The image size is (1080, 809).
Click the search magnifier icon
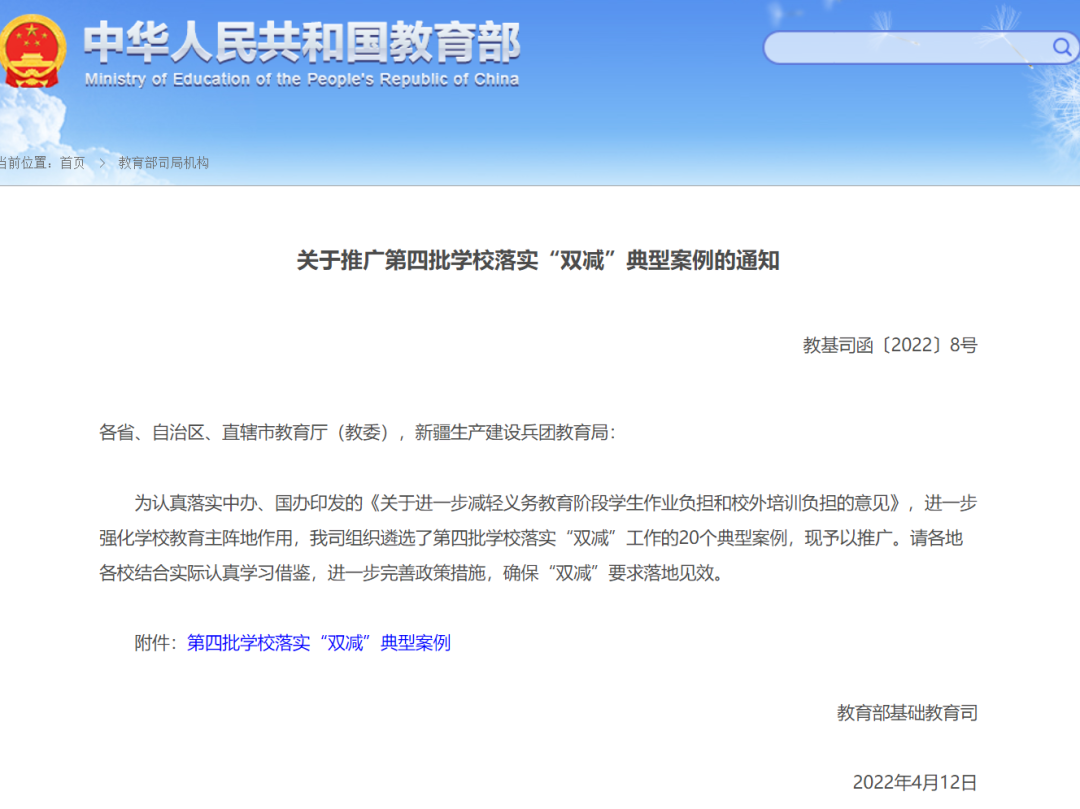(1061, 47)
